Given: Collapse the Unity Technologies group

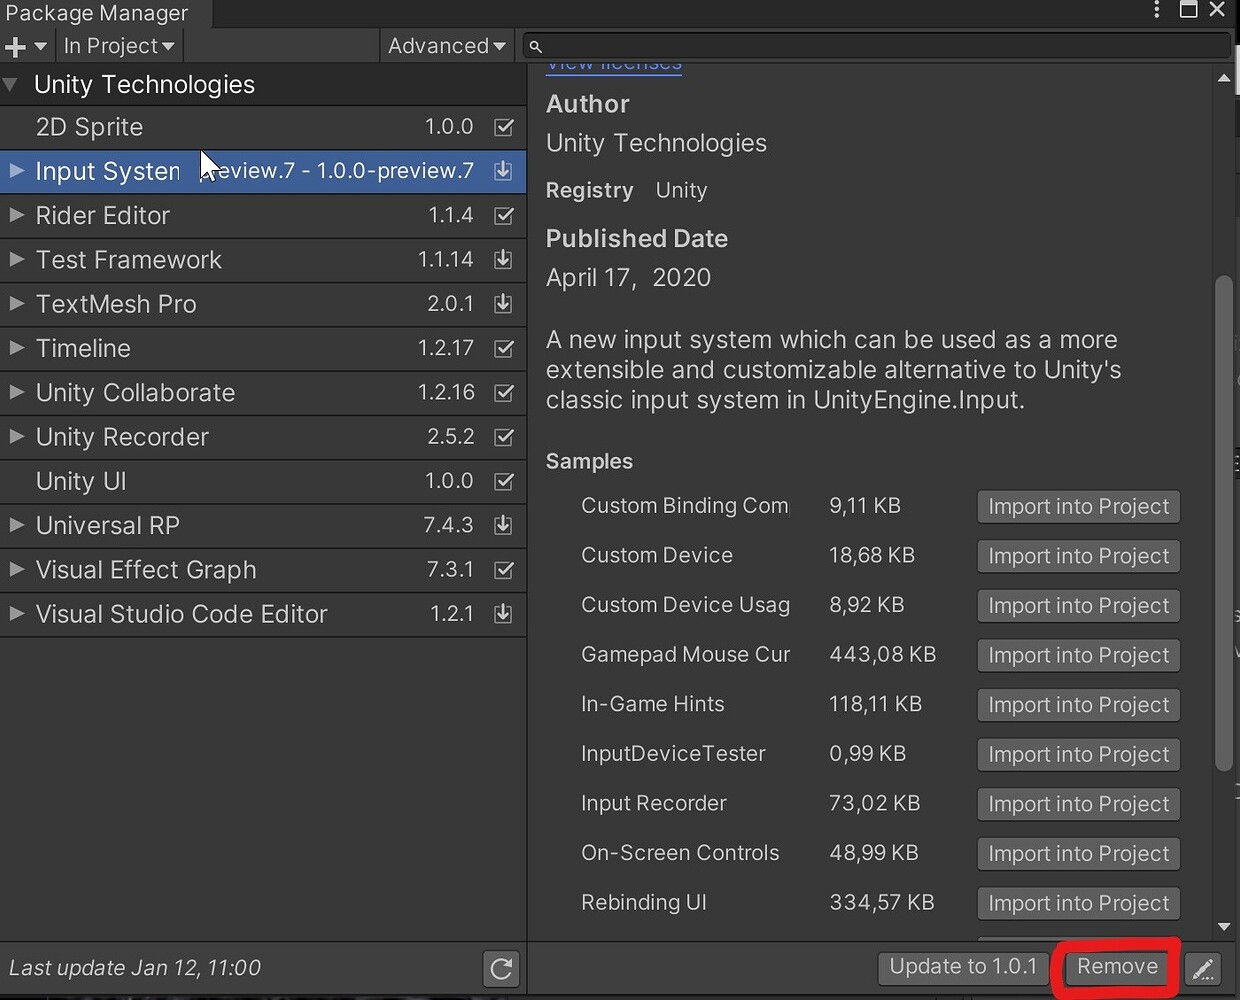Looking at the screenshot, I should tap(11, 84).
